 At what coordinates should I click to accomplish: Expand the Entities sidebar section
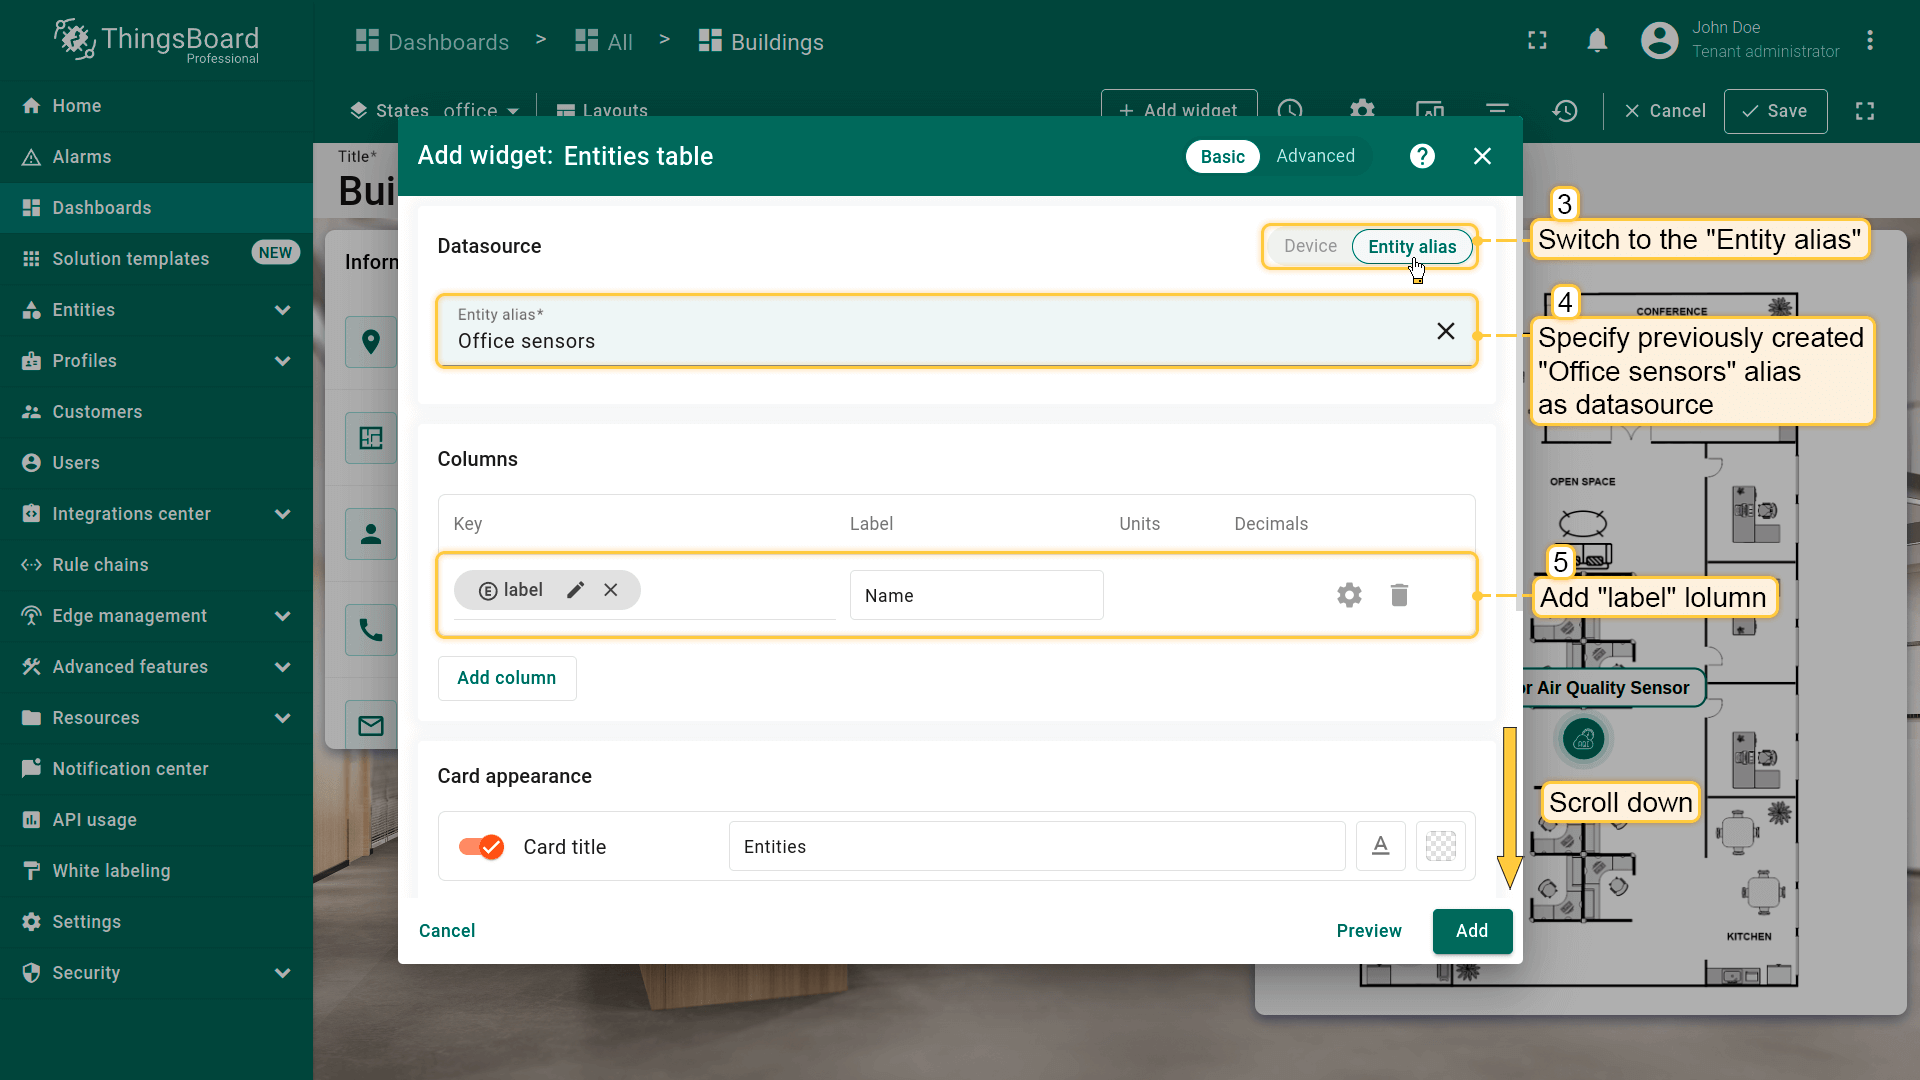point(283,310)
